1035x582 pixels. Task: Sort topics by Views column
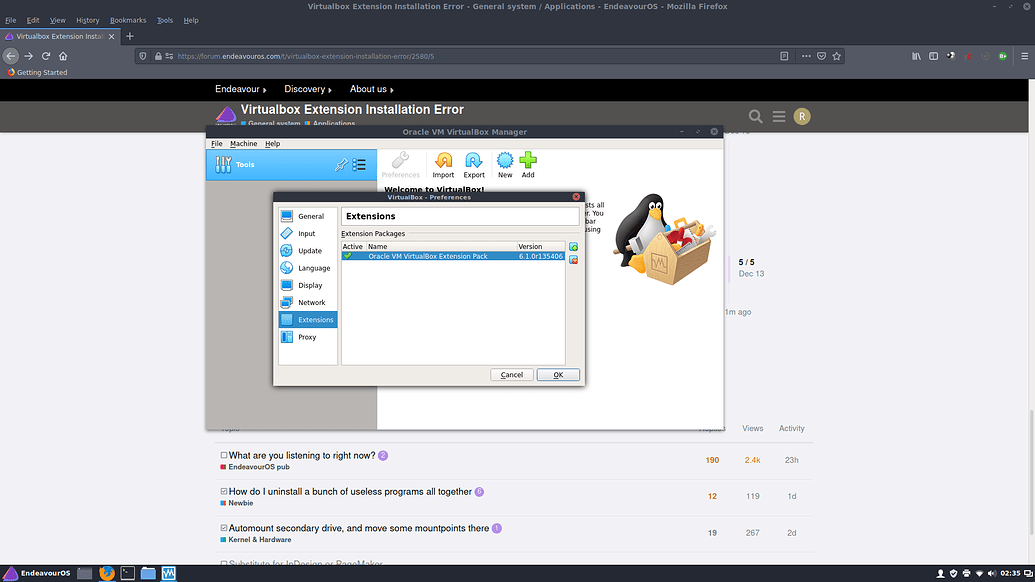point(752,428)
